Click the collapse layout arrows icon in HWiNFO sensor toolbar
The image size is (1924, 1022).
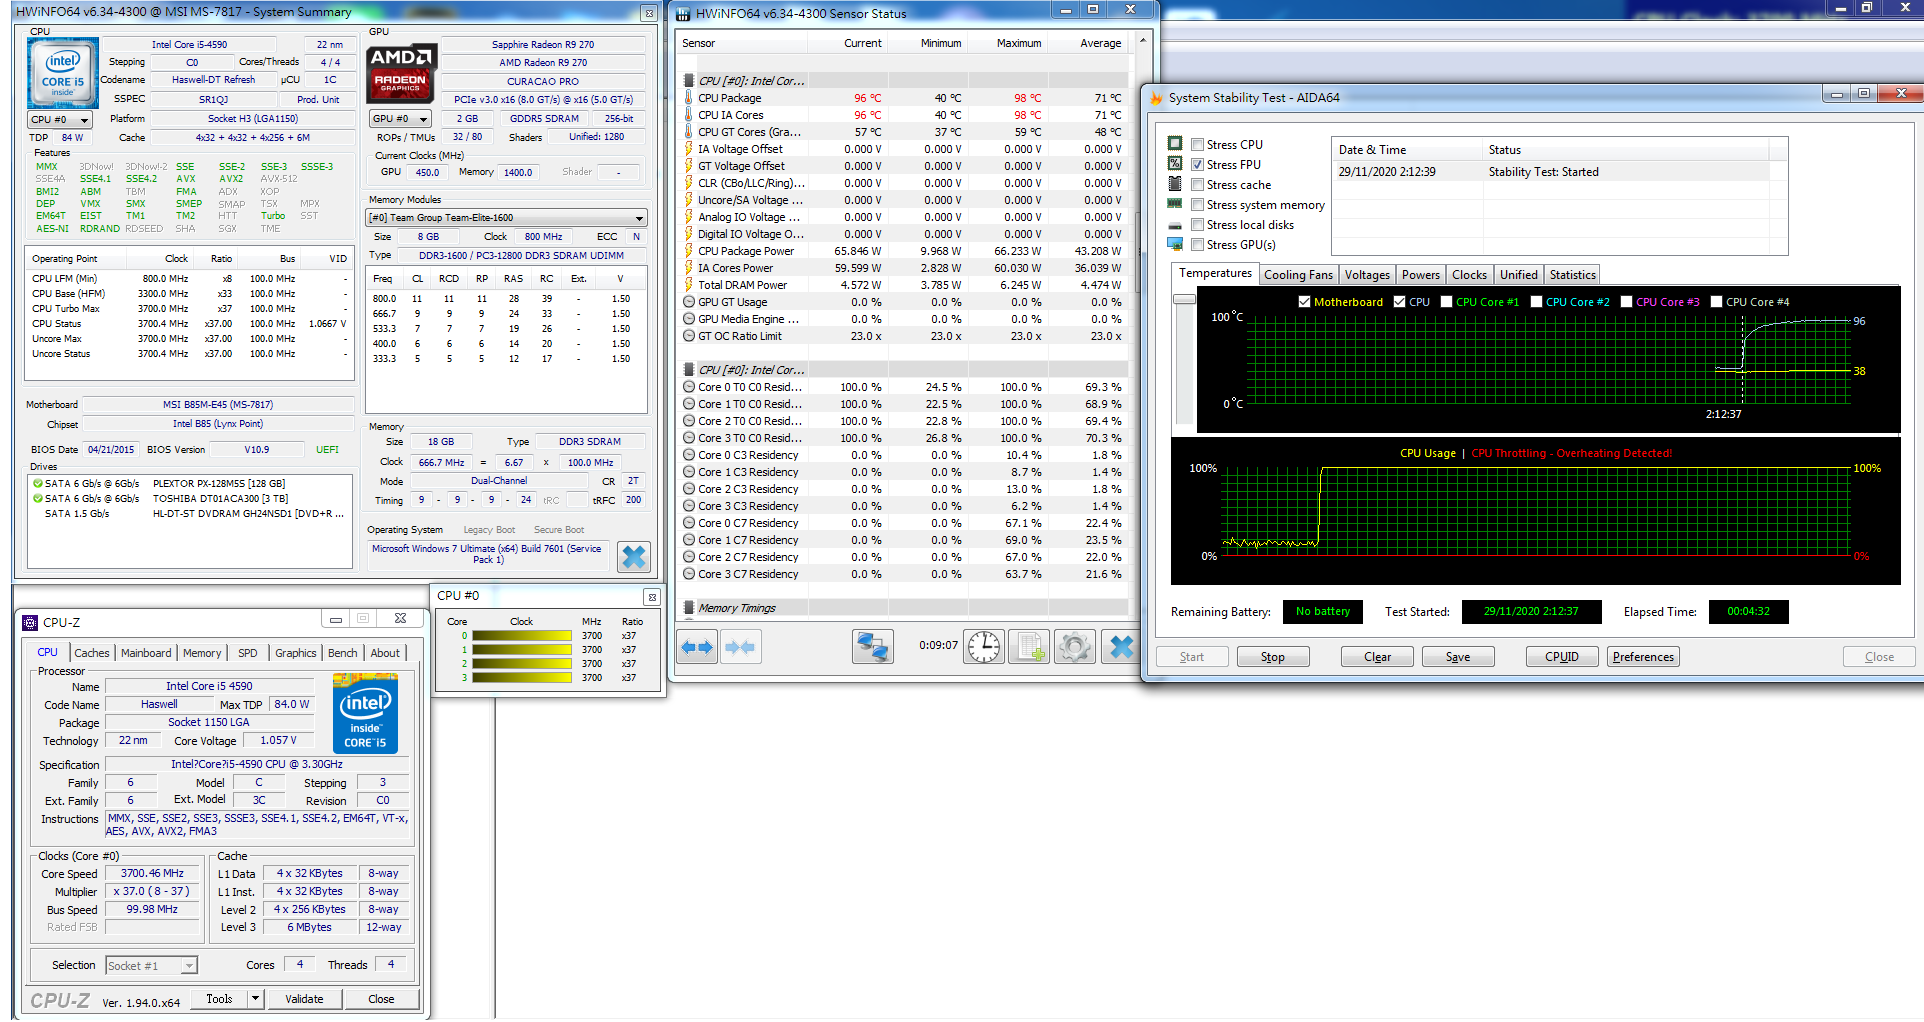[x=740, y=647]
